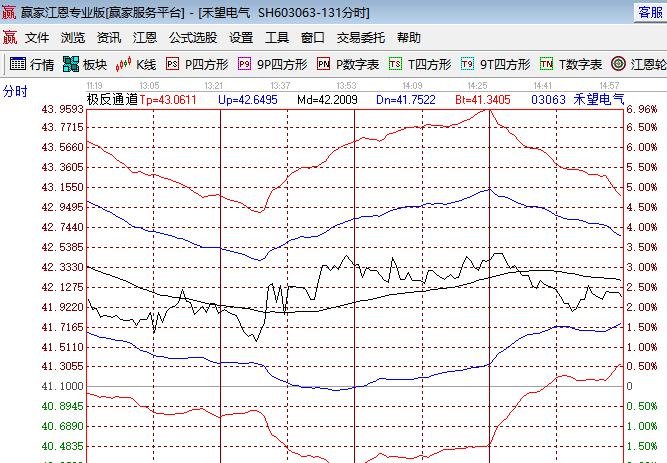Open the 公式选股 menu
Screen dimensions: 667x463
193,37
